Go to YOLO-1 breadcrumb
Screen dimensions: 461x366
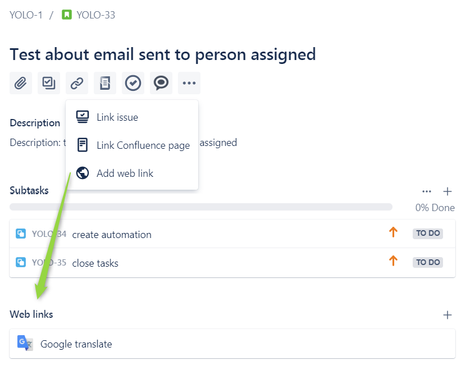(26, 15)
